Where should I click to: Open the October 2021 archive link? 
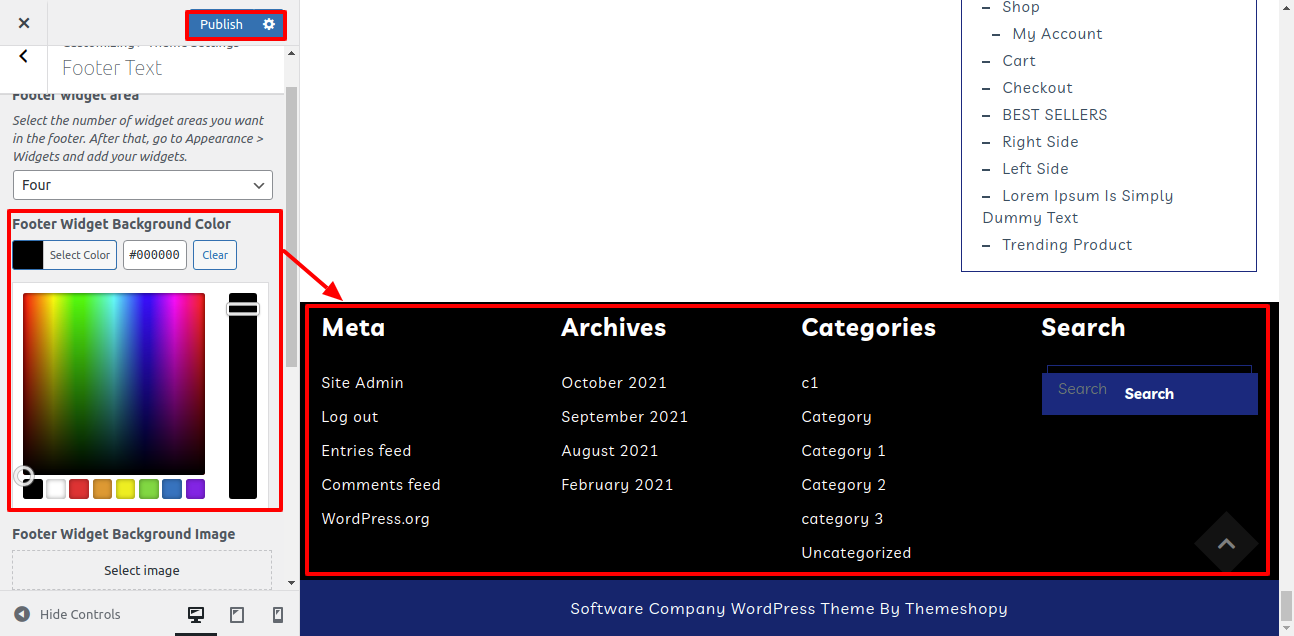click(613, 383)
